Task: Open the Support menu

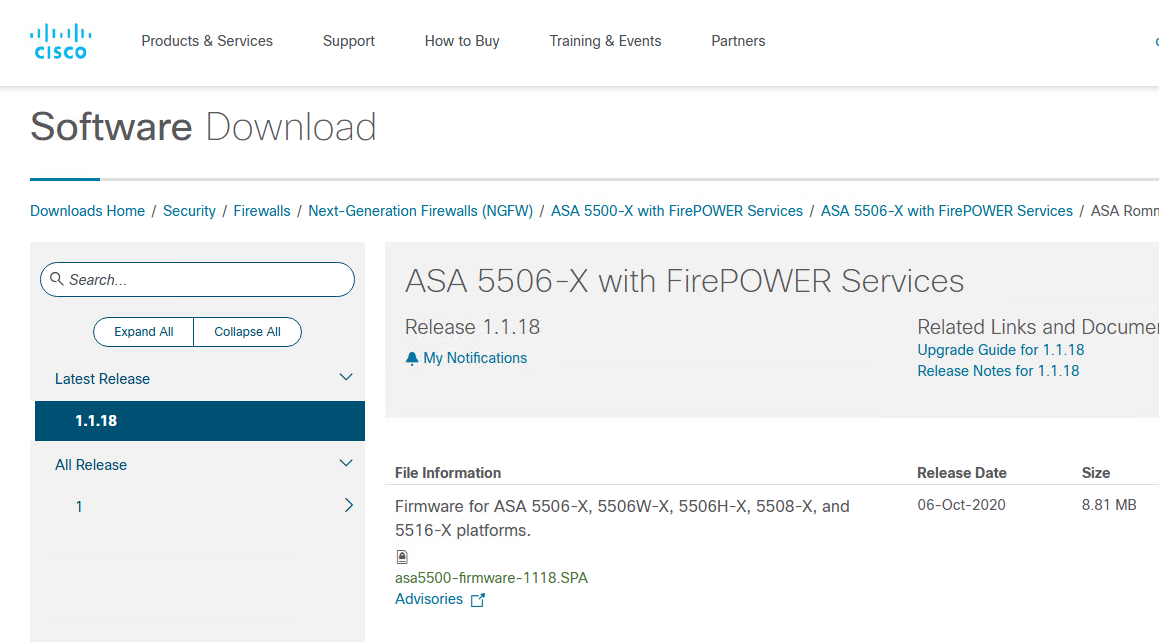Action: (x=349, y=41)
